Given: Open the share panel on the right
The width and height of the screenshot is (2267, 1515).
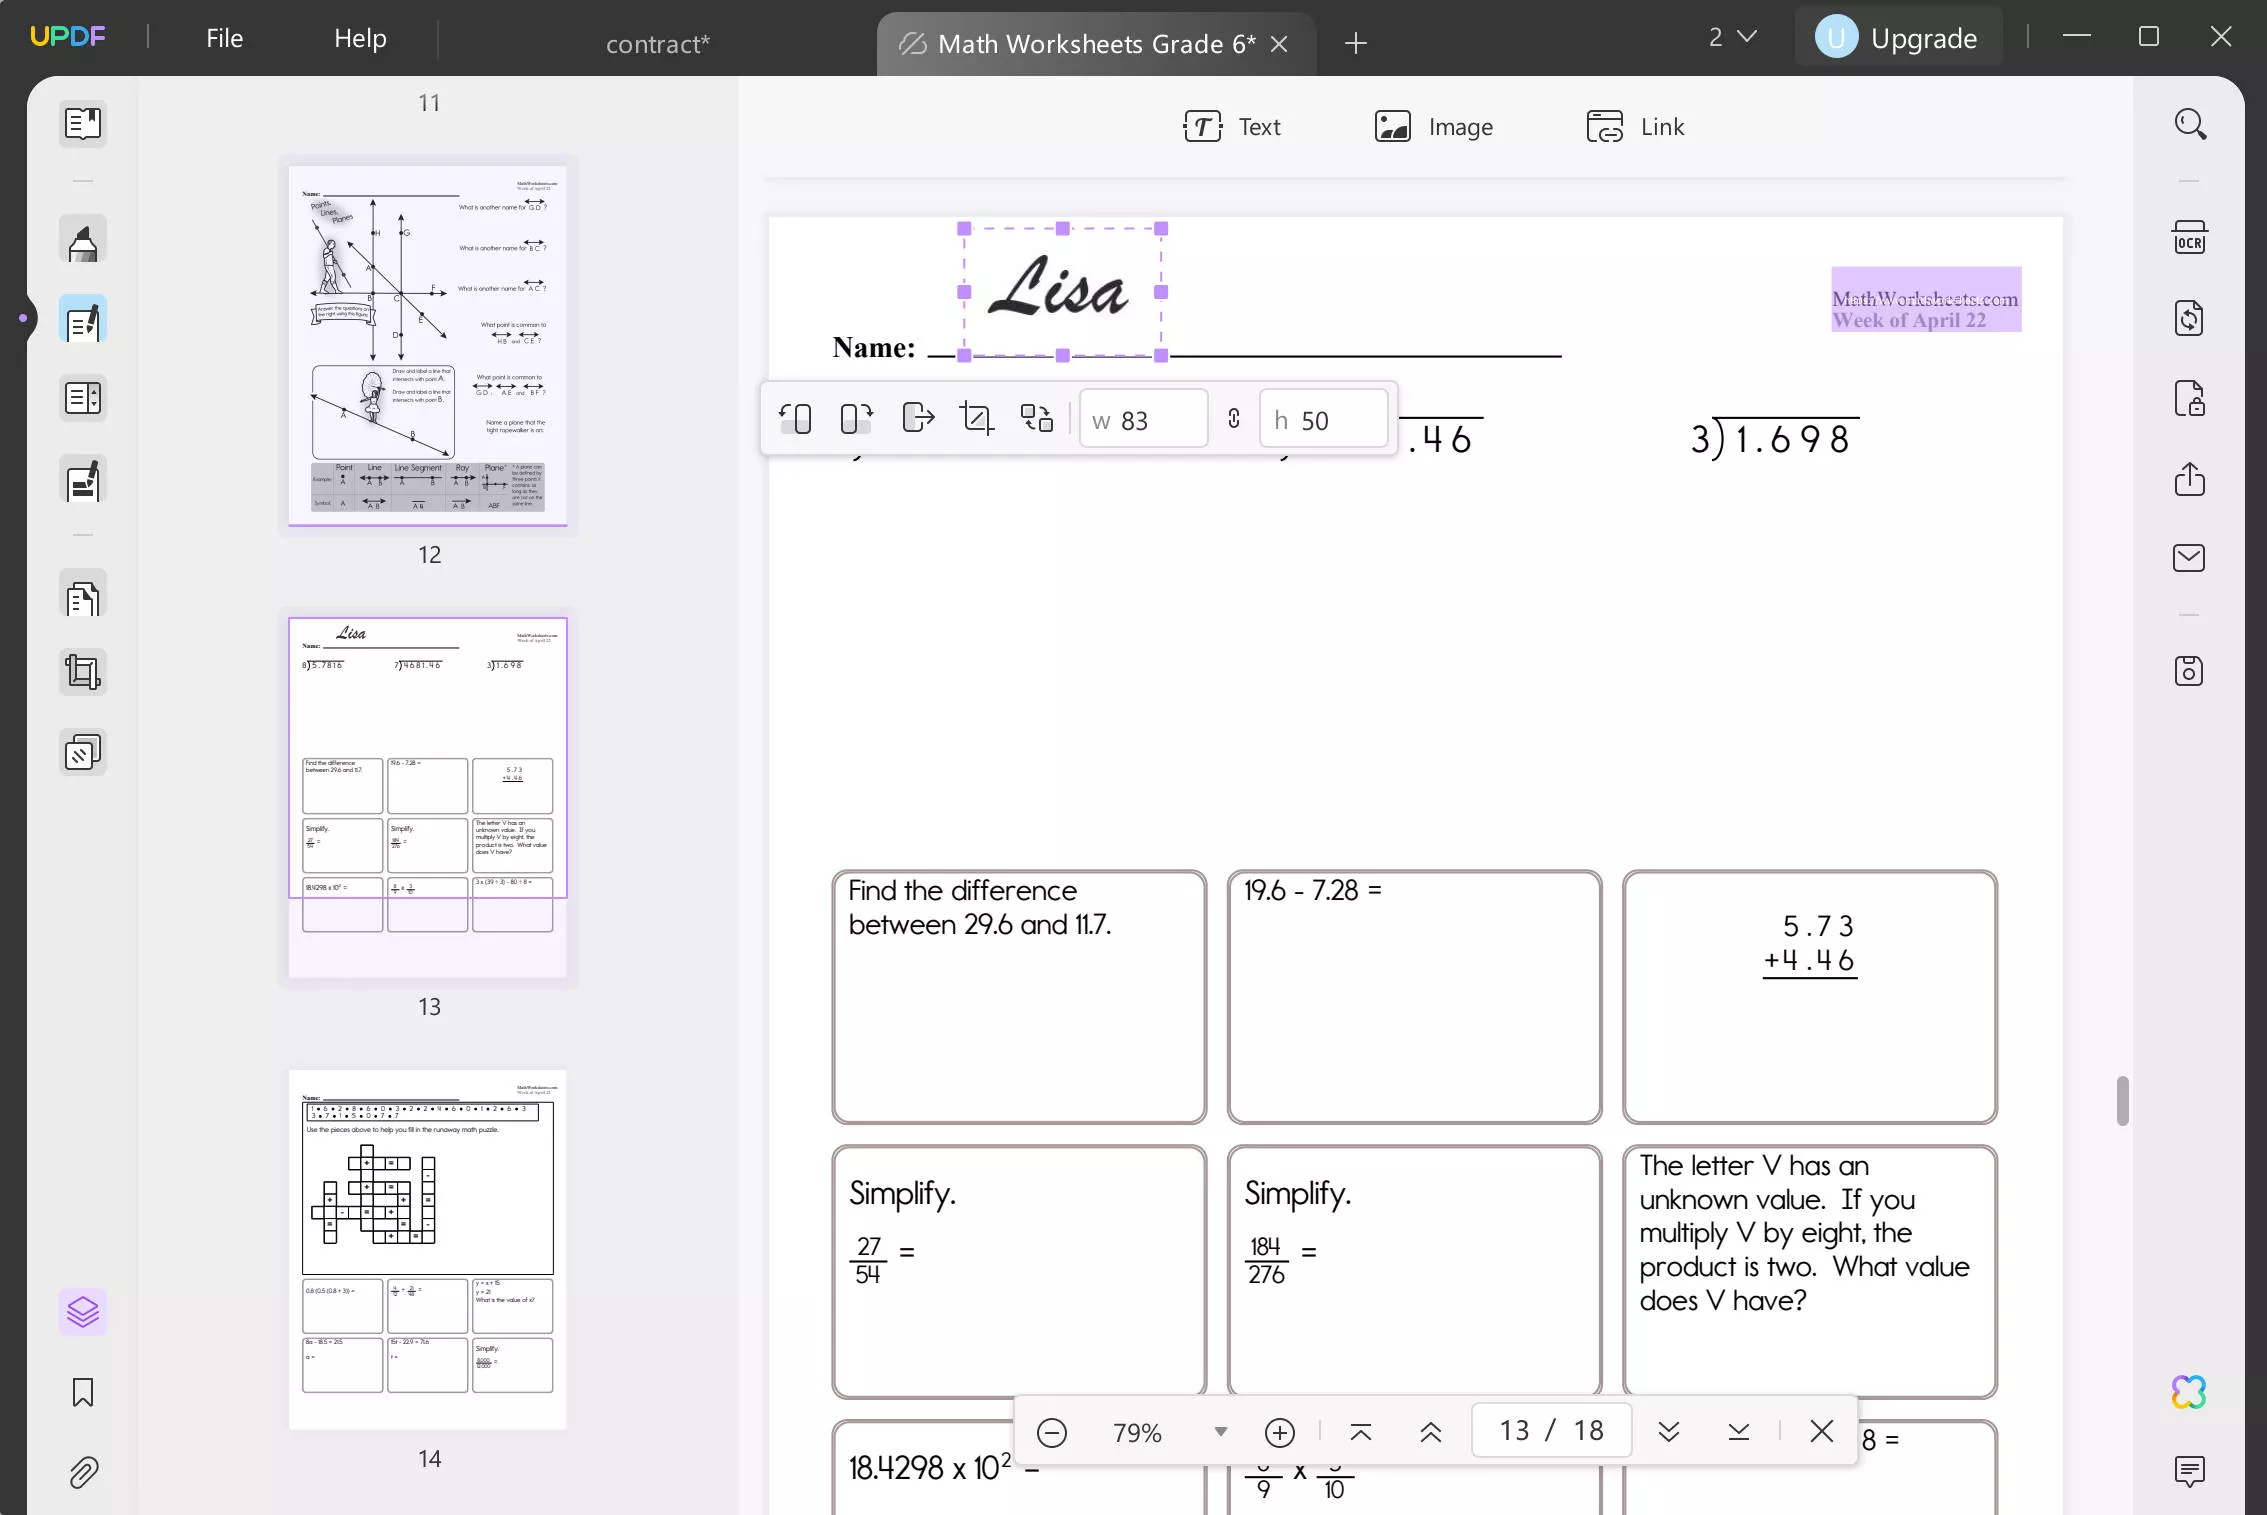Looking at the screenshot, I should (2189, 480).
